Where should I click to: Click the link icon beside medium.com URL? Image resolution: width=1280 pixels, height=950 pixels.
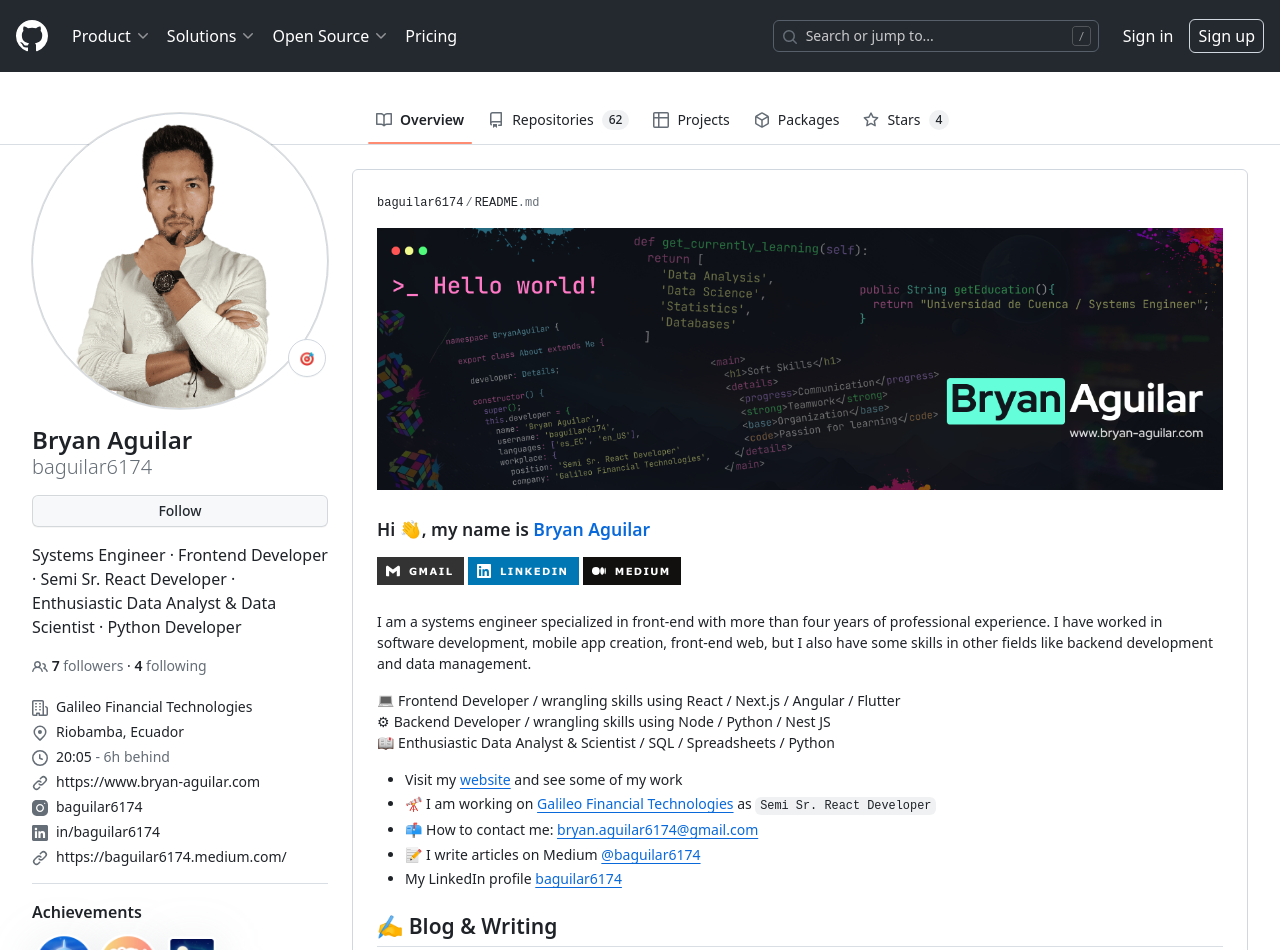click(x=40, y=858)
